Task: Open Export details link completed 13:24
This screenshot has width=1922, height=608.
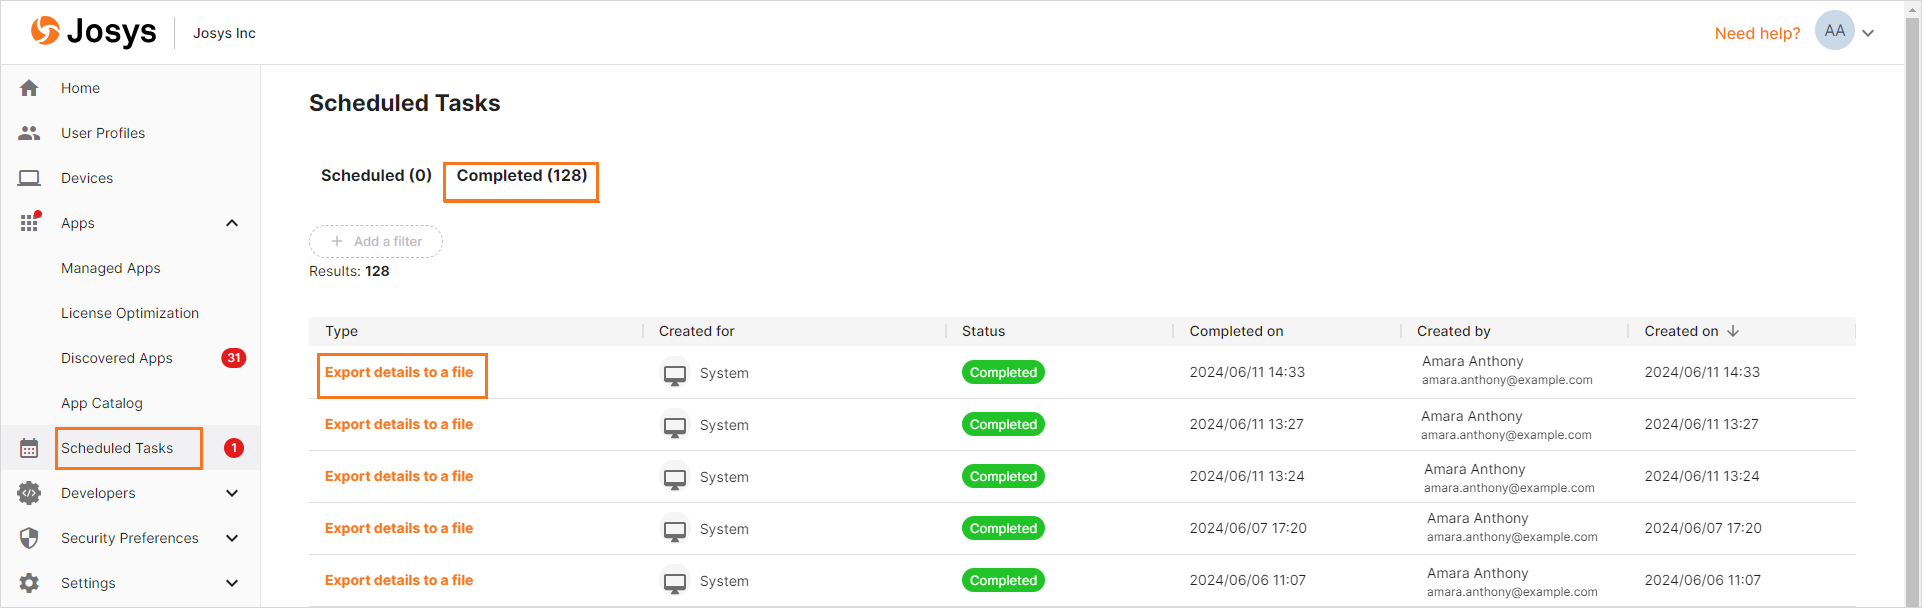Action: 399,476
